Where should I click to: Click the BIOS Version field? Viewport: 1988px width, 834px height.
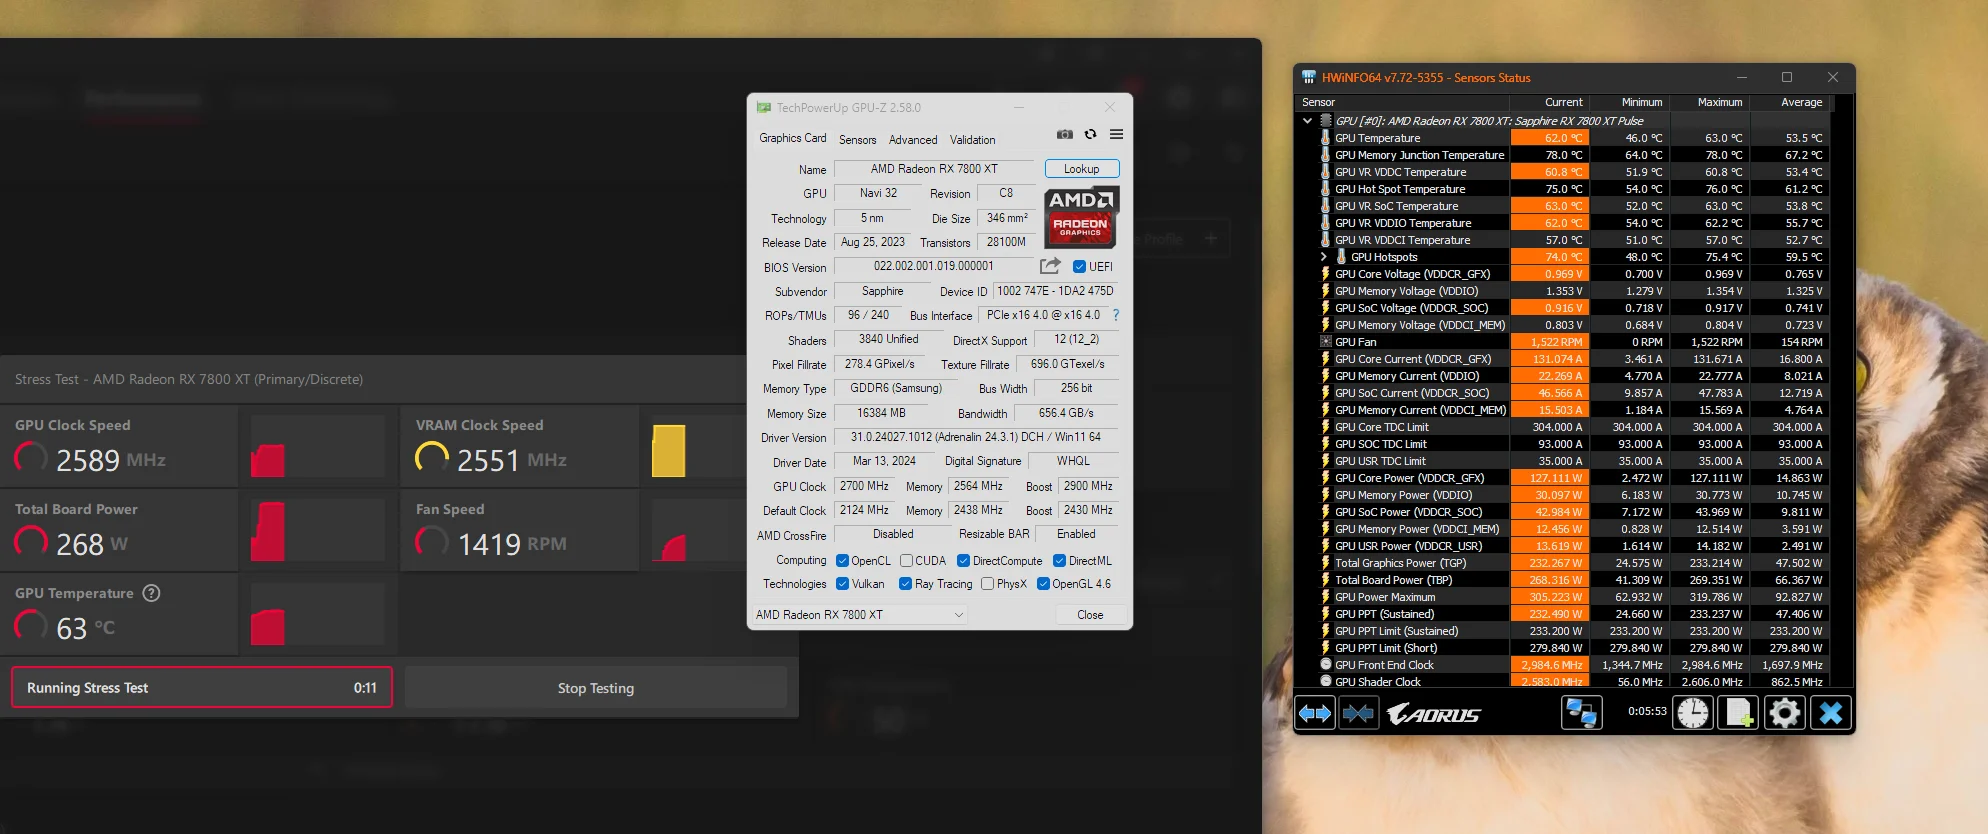coord(934,267)
